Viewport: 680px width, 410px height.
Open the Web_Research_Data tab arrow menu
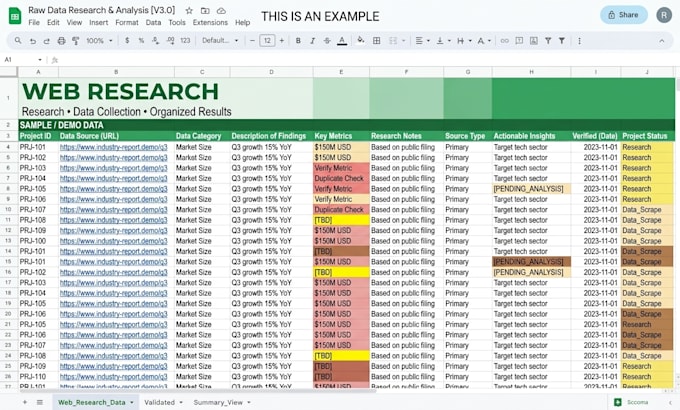[132, 402]
